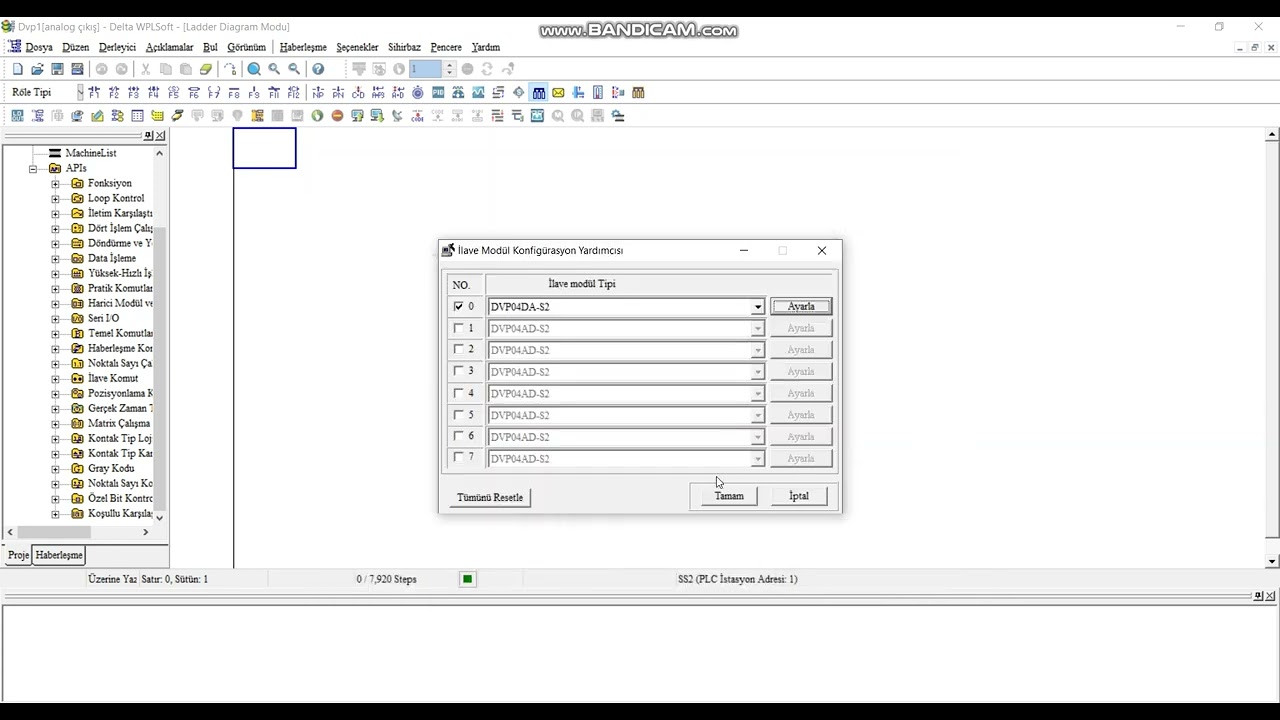The width and height of the screenshot is (1280, 720).
Task: Click the NP rising pulse icon
Action: pyautogui.click(x=318, y=92)
